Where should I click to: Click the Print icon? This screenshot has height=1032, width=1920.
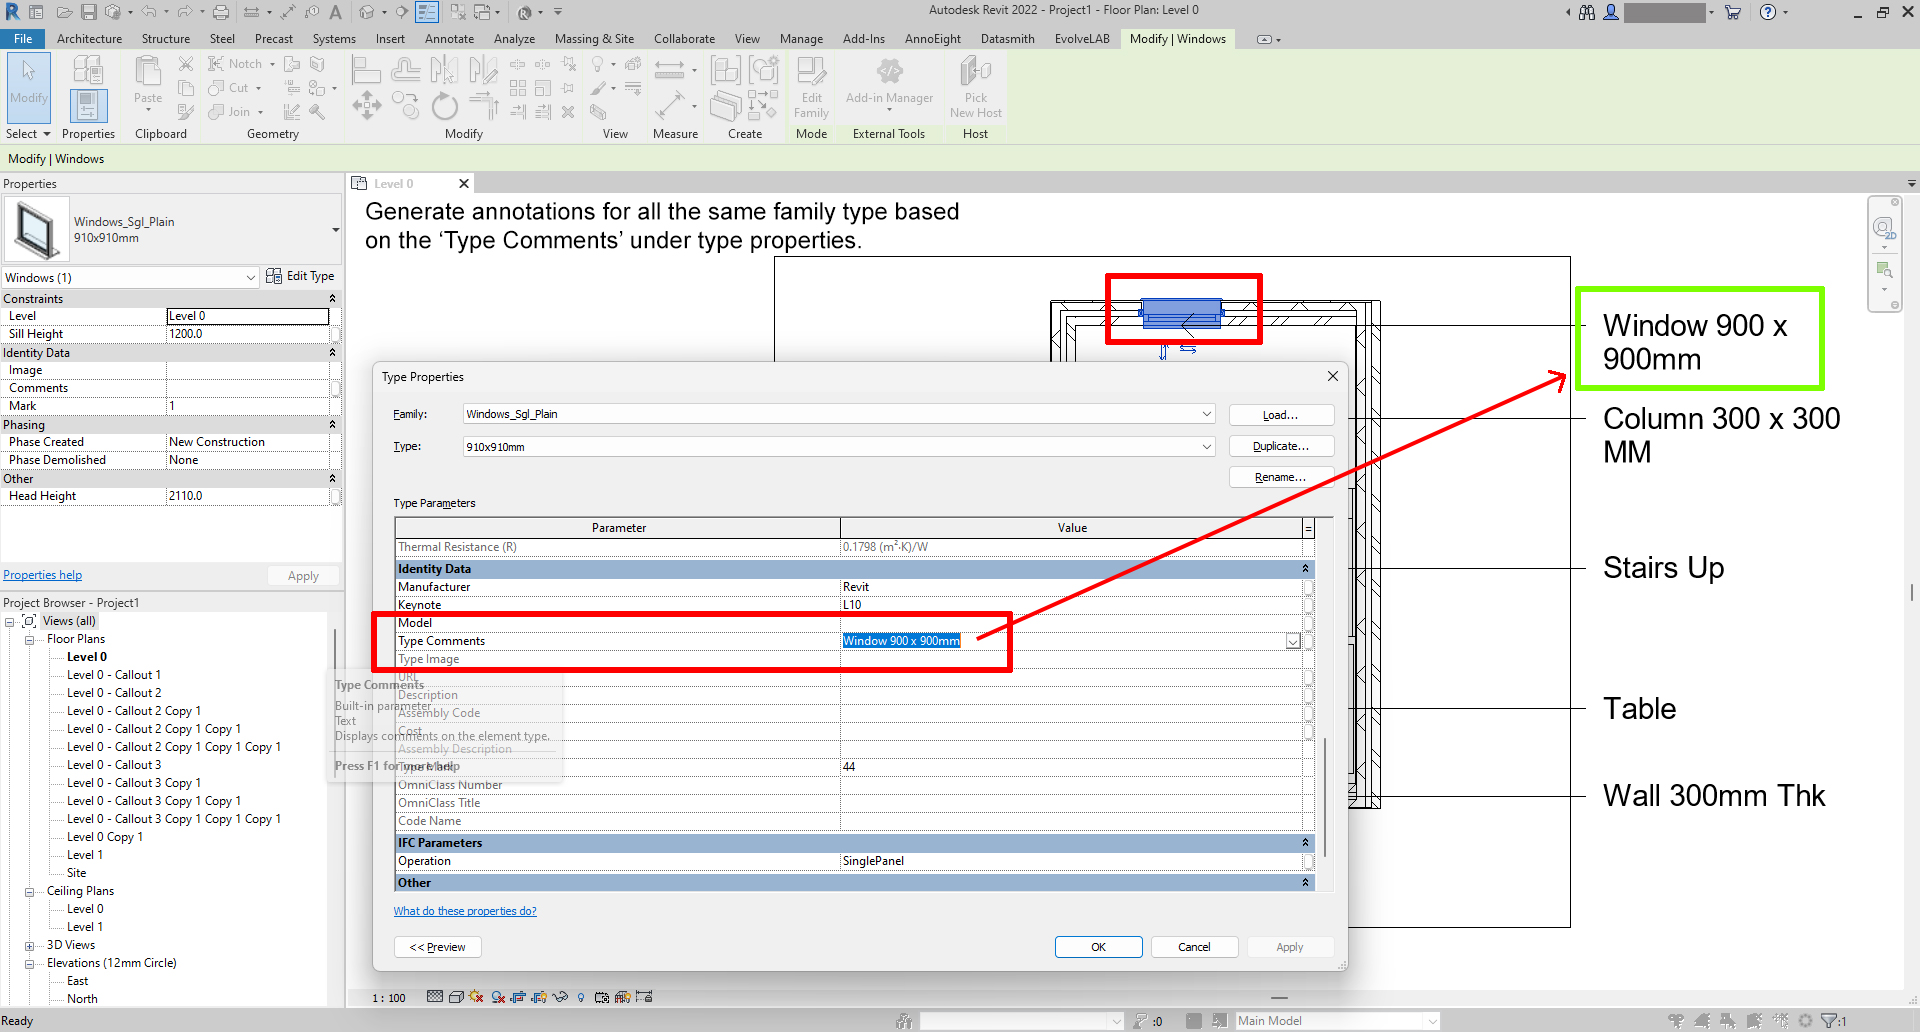[221, 12]
